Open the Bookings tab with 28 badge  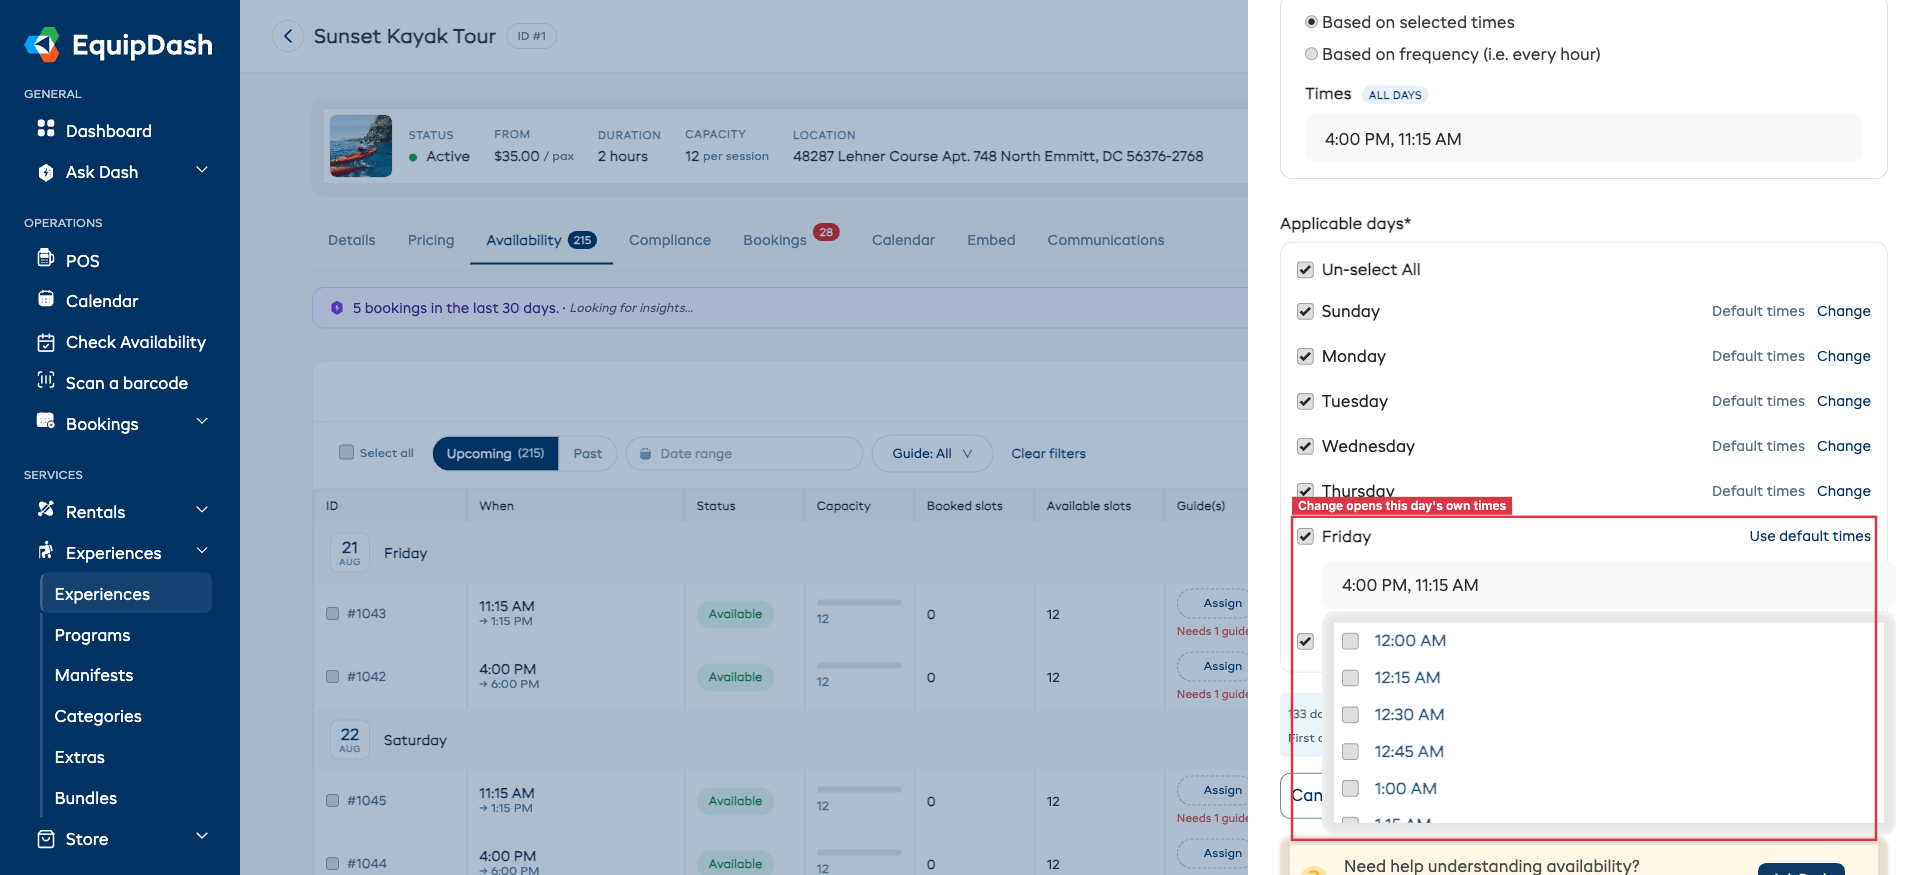(x=790, y=238)
